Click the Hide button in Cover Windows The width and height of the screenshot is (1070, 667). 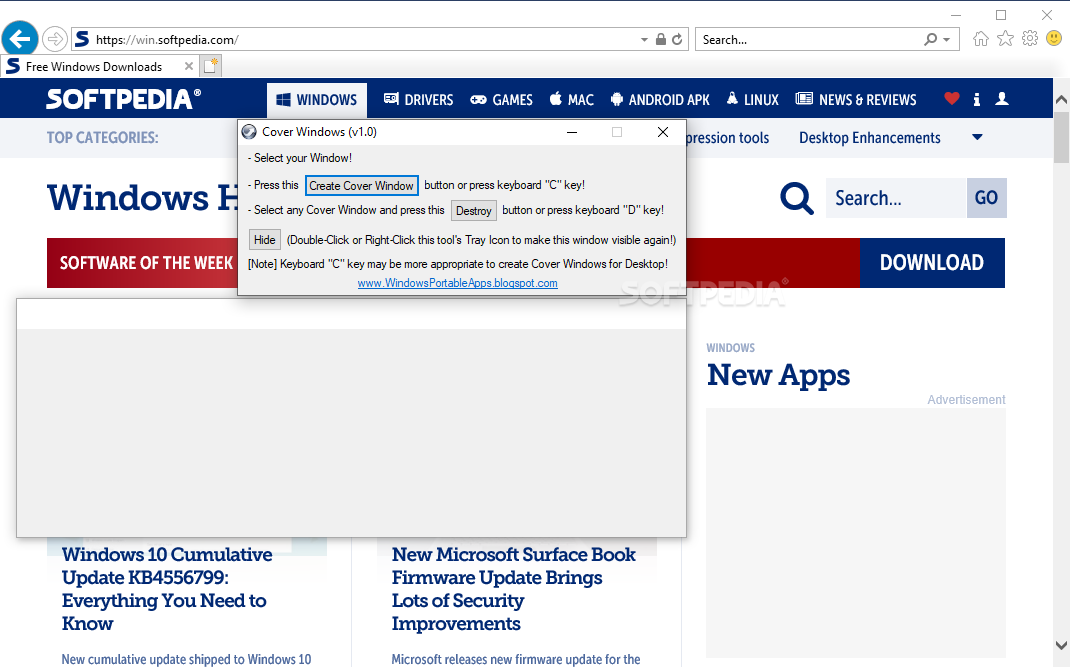[264, 240]
